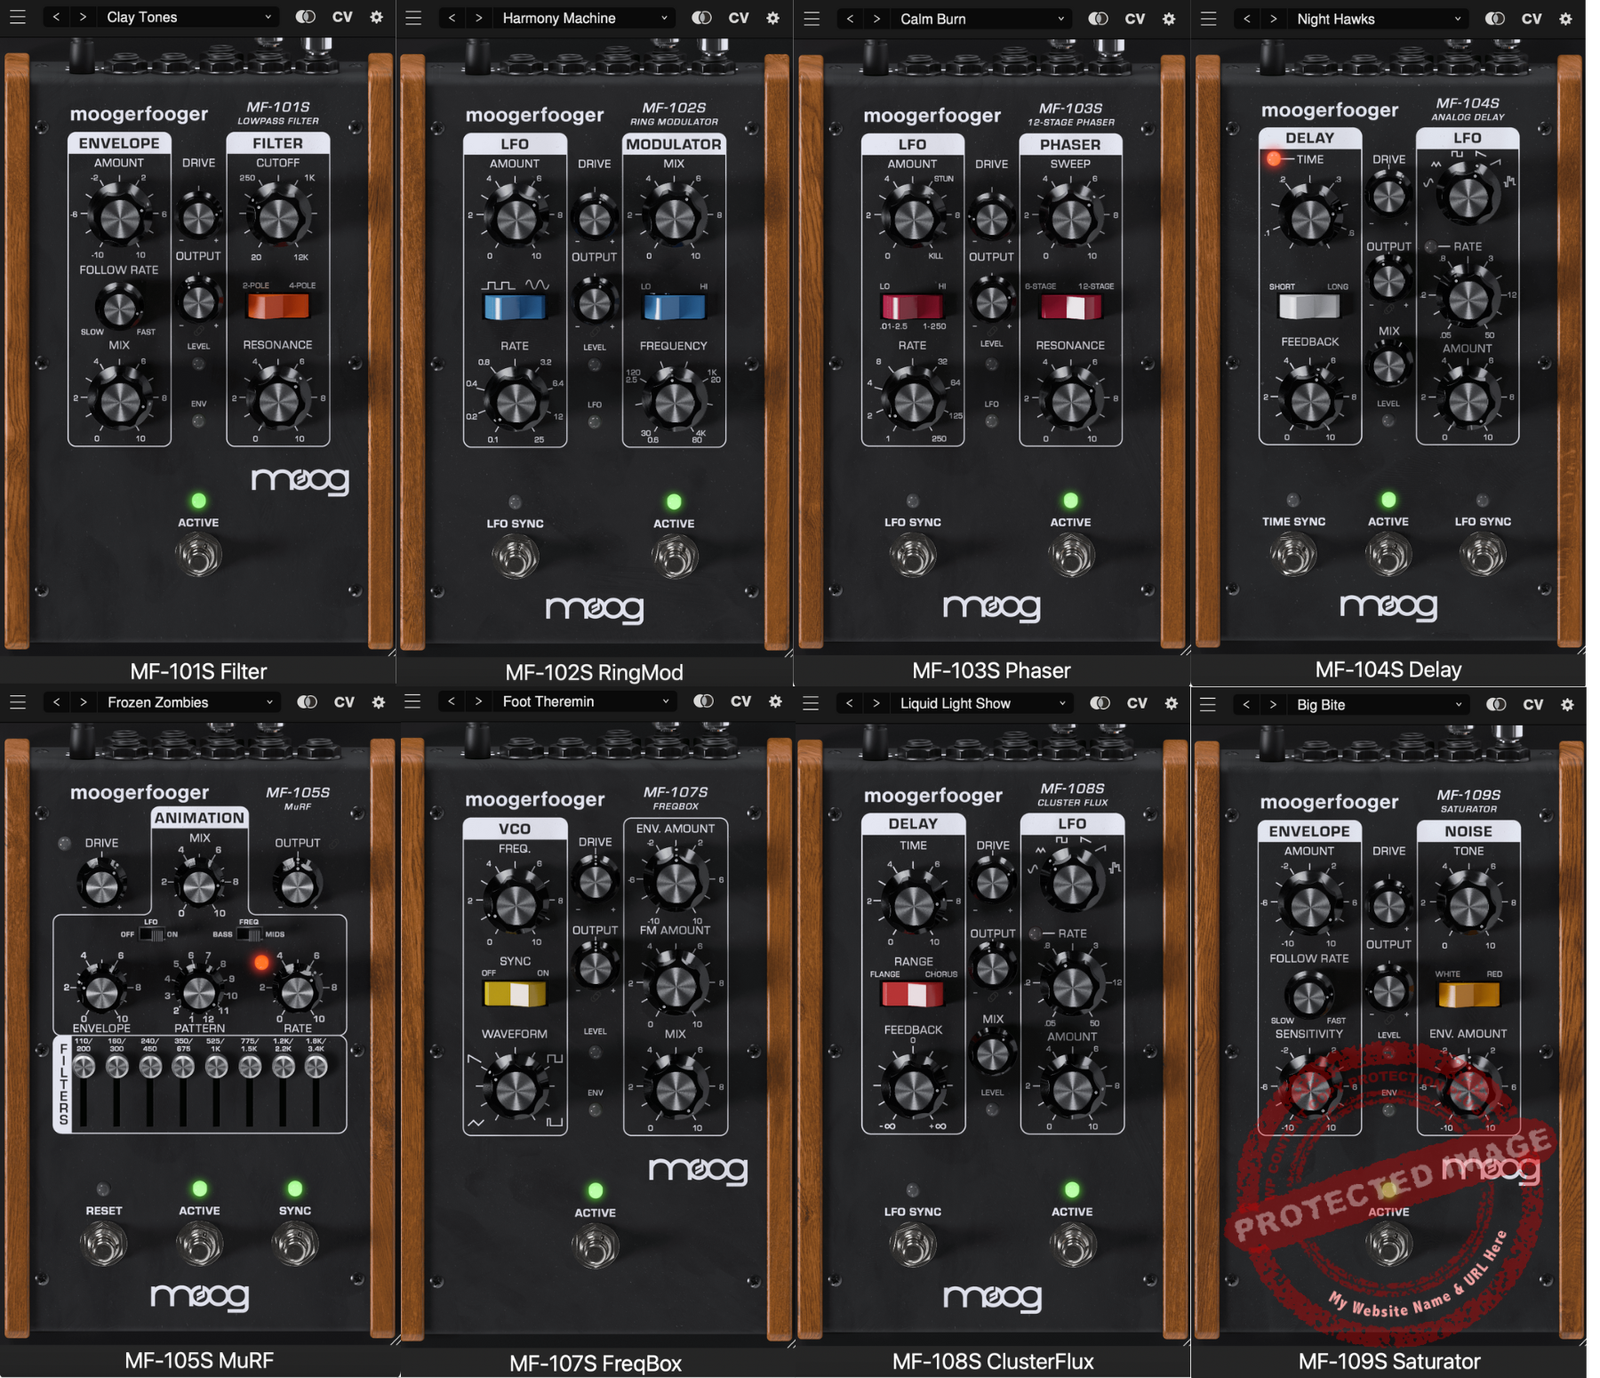
Task: Toggle LFO SYNC footswitch on MF-102S RingMod
Action: point(515,556)
